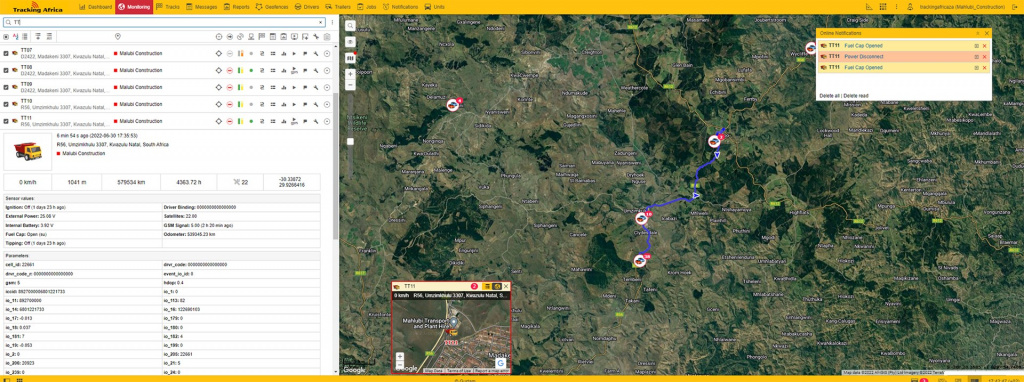Collapse the Online Notifications panel
This screenshot has height=382, width=1024.
click(978, 33)
